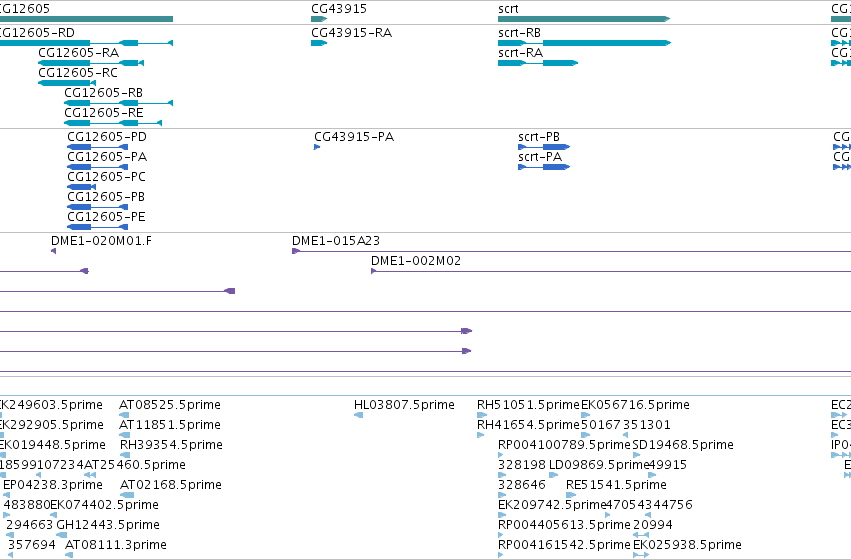851x560 pixels.
Task: Click the AT08525.5prime EST arrow
Action: [124, 415]
